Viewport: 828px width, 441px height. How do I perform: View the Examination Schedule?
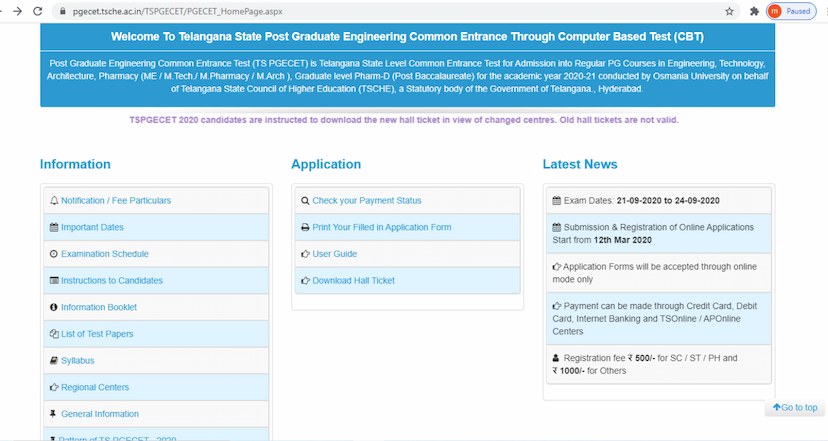click(104, 254)
